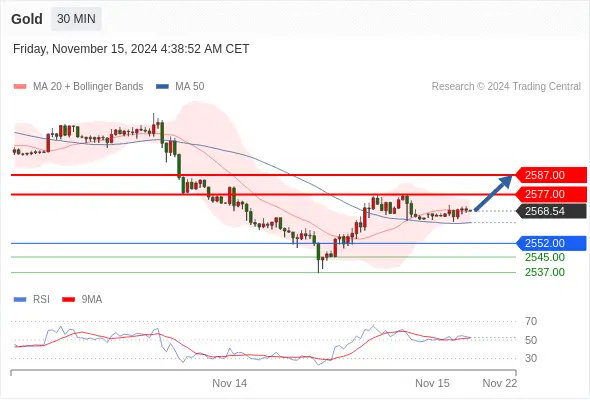Click the Gold chart title

point(27,19)
